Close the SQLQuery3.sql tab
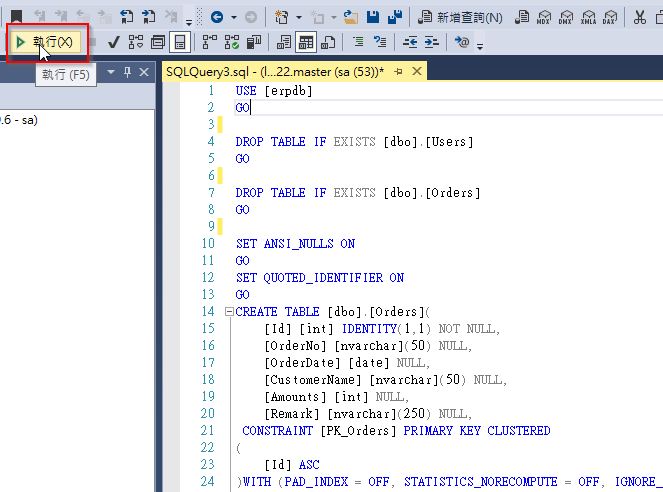 (x=417, y=71)
